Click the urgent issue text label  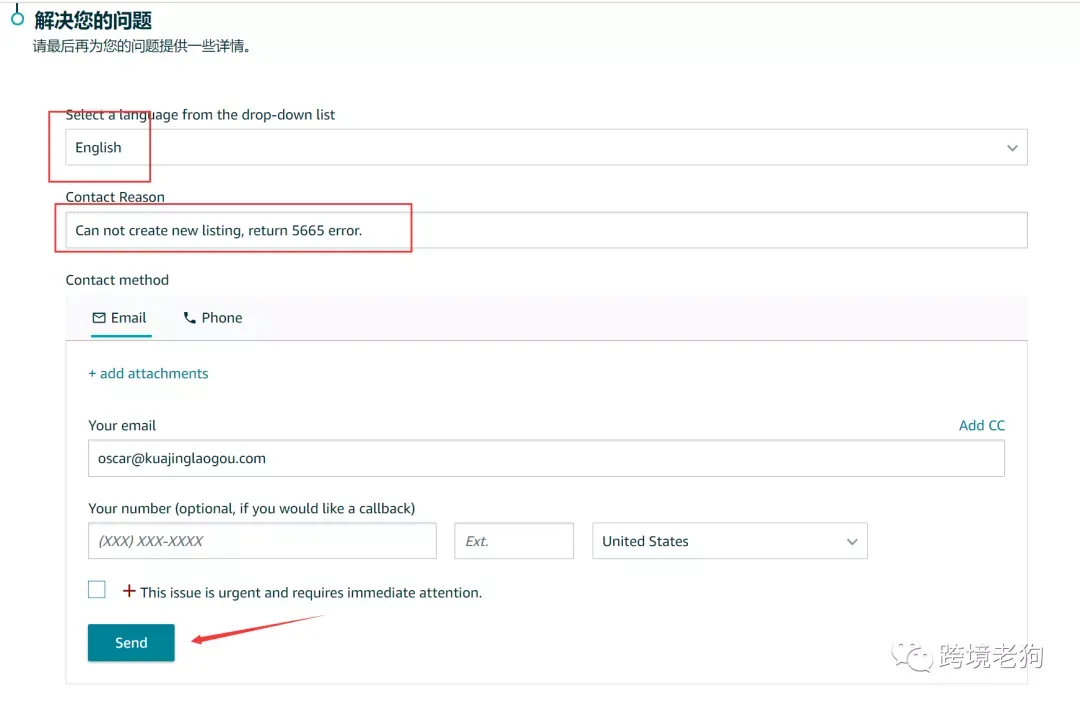pos(311,592)
